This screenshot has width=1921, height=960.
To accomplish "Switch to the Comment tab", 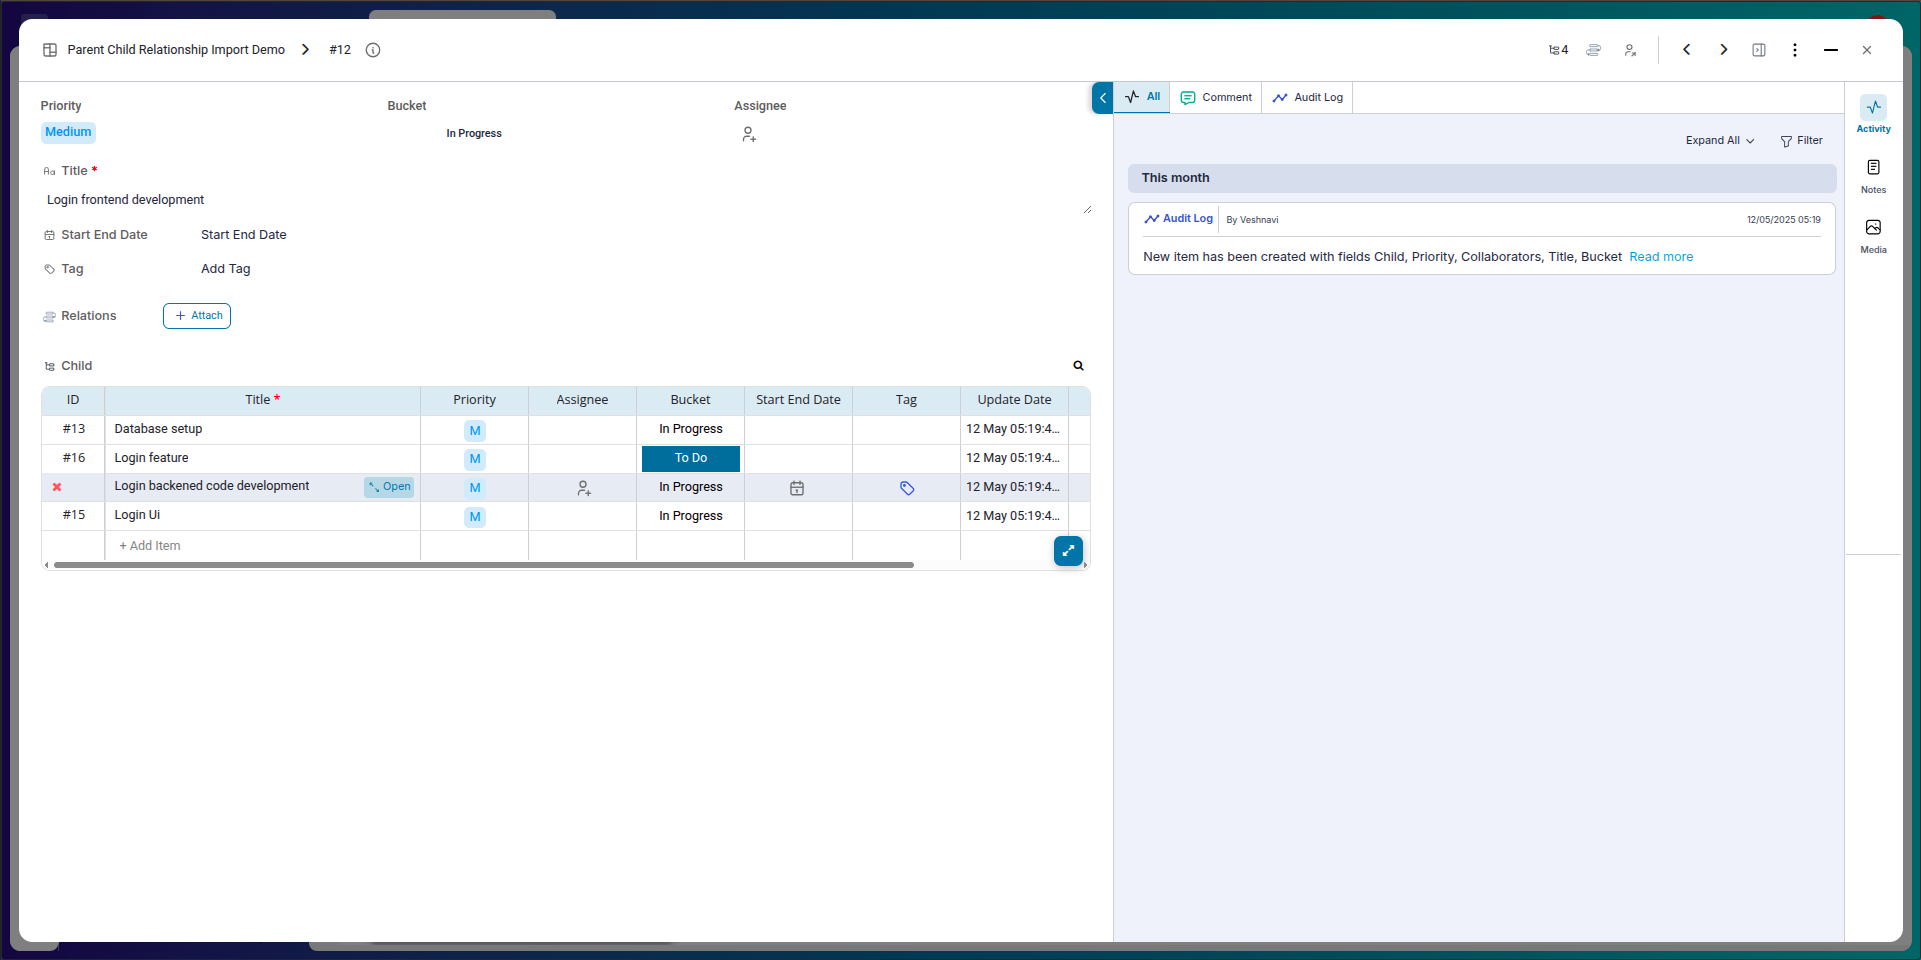I will pos(1216,97).
